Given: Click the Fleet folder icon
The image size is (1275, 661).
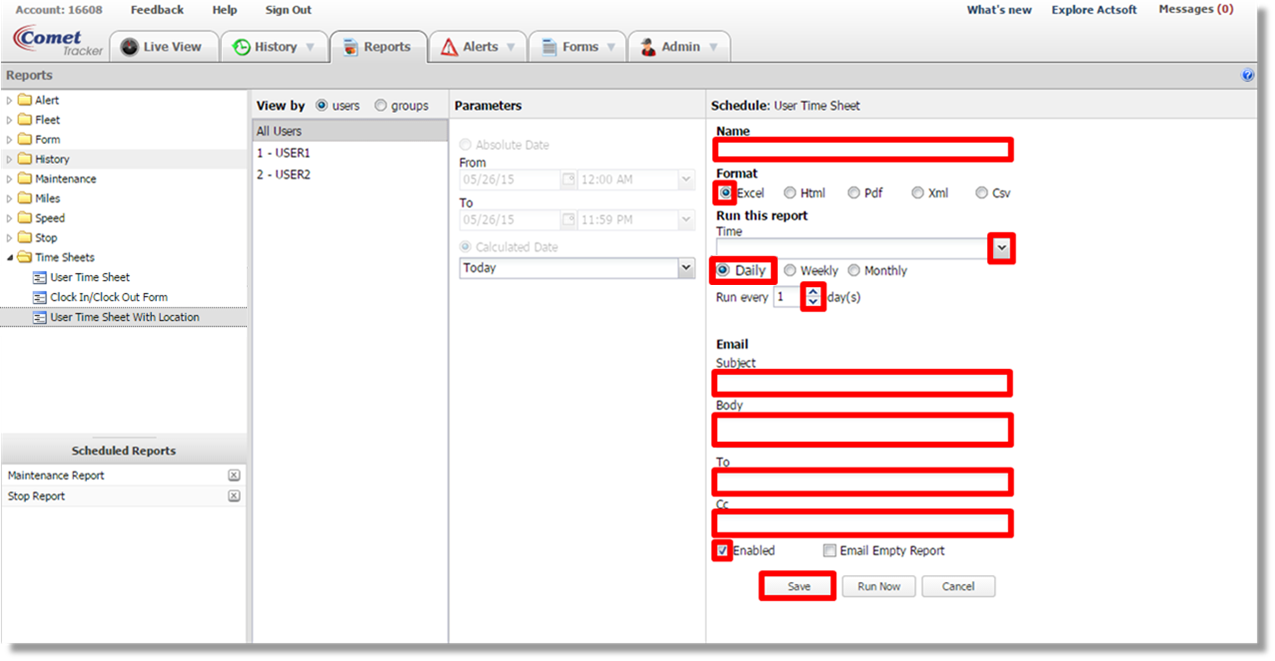Looking at the screenshot, I should coord(25,120).
